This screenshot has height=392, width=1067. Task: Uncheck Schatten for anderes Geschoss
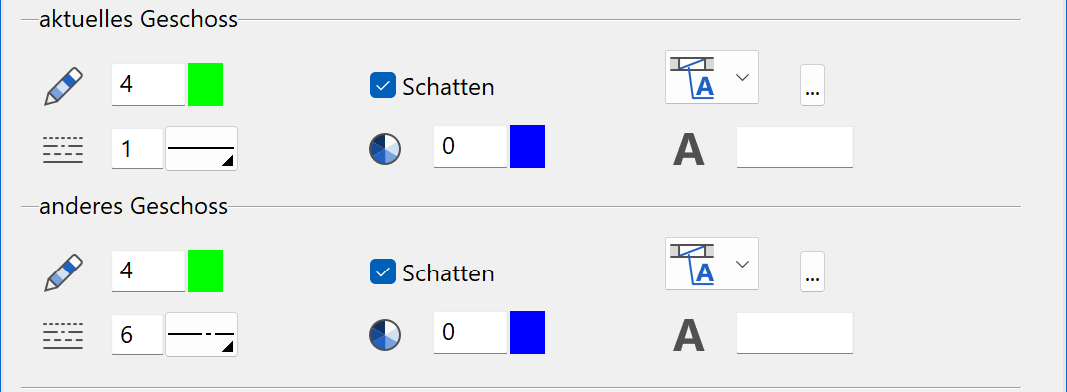[382, 272]
